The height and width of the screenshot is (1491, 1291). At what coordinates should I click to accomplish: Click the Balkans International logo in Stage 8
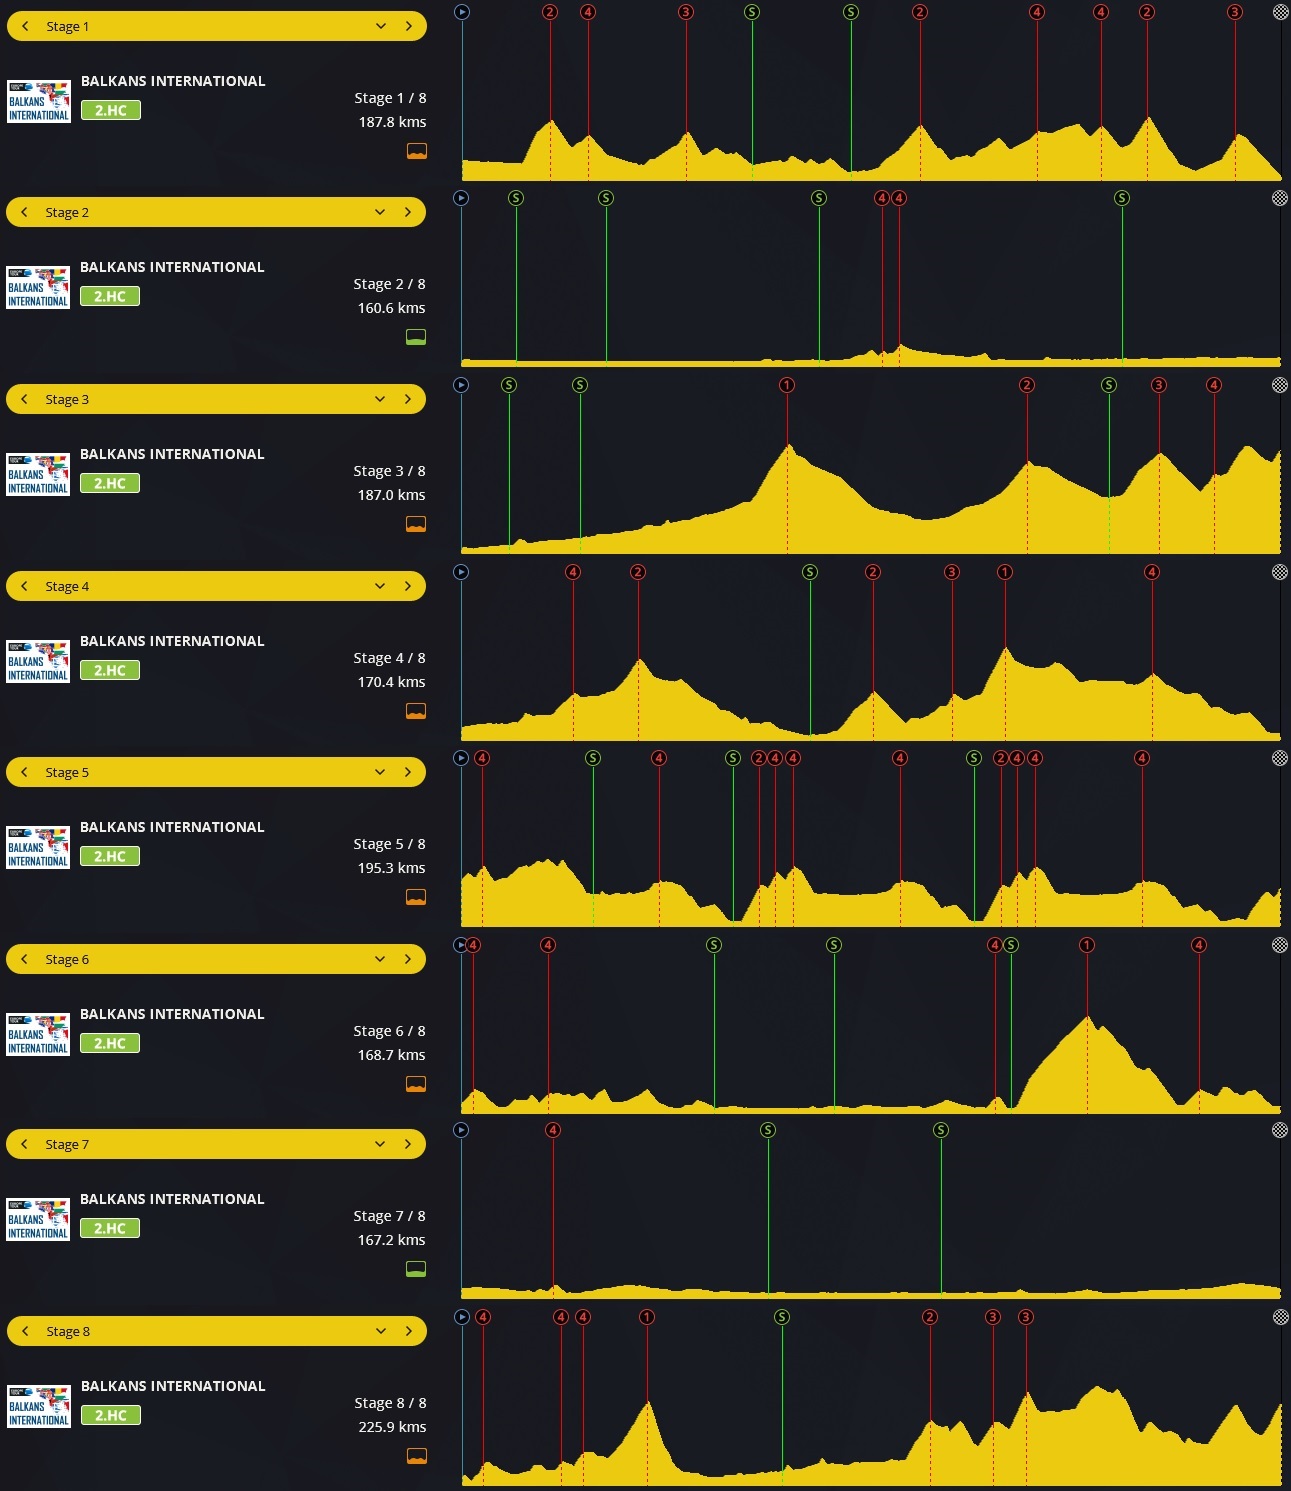39,1406
